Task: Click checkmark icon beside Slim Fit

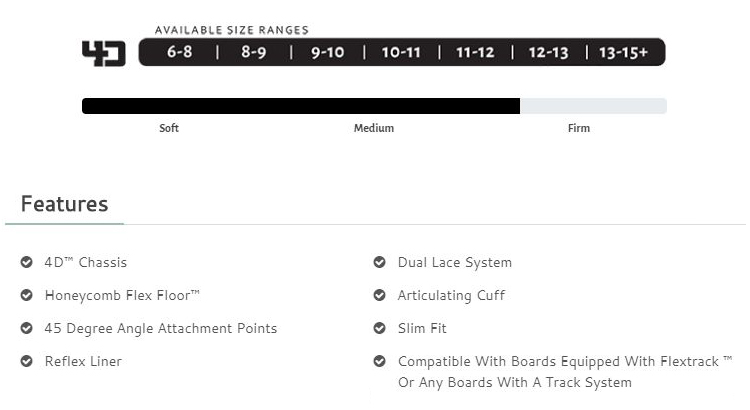Action: coord(379,328)
